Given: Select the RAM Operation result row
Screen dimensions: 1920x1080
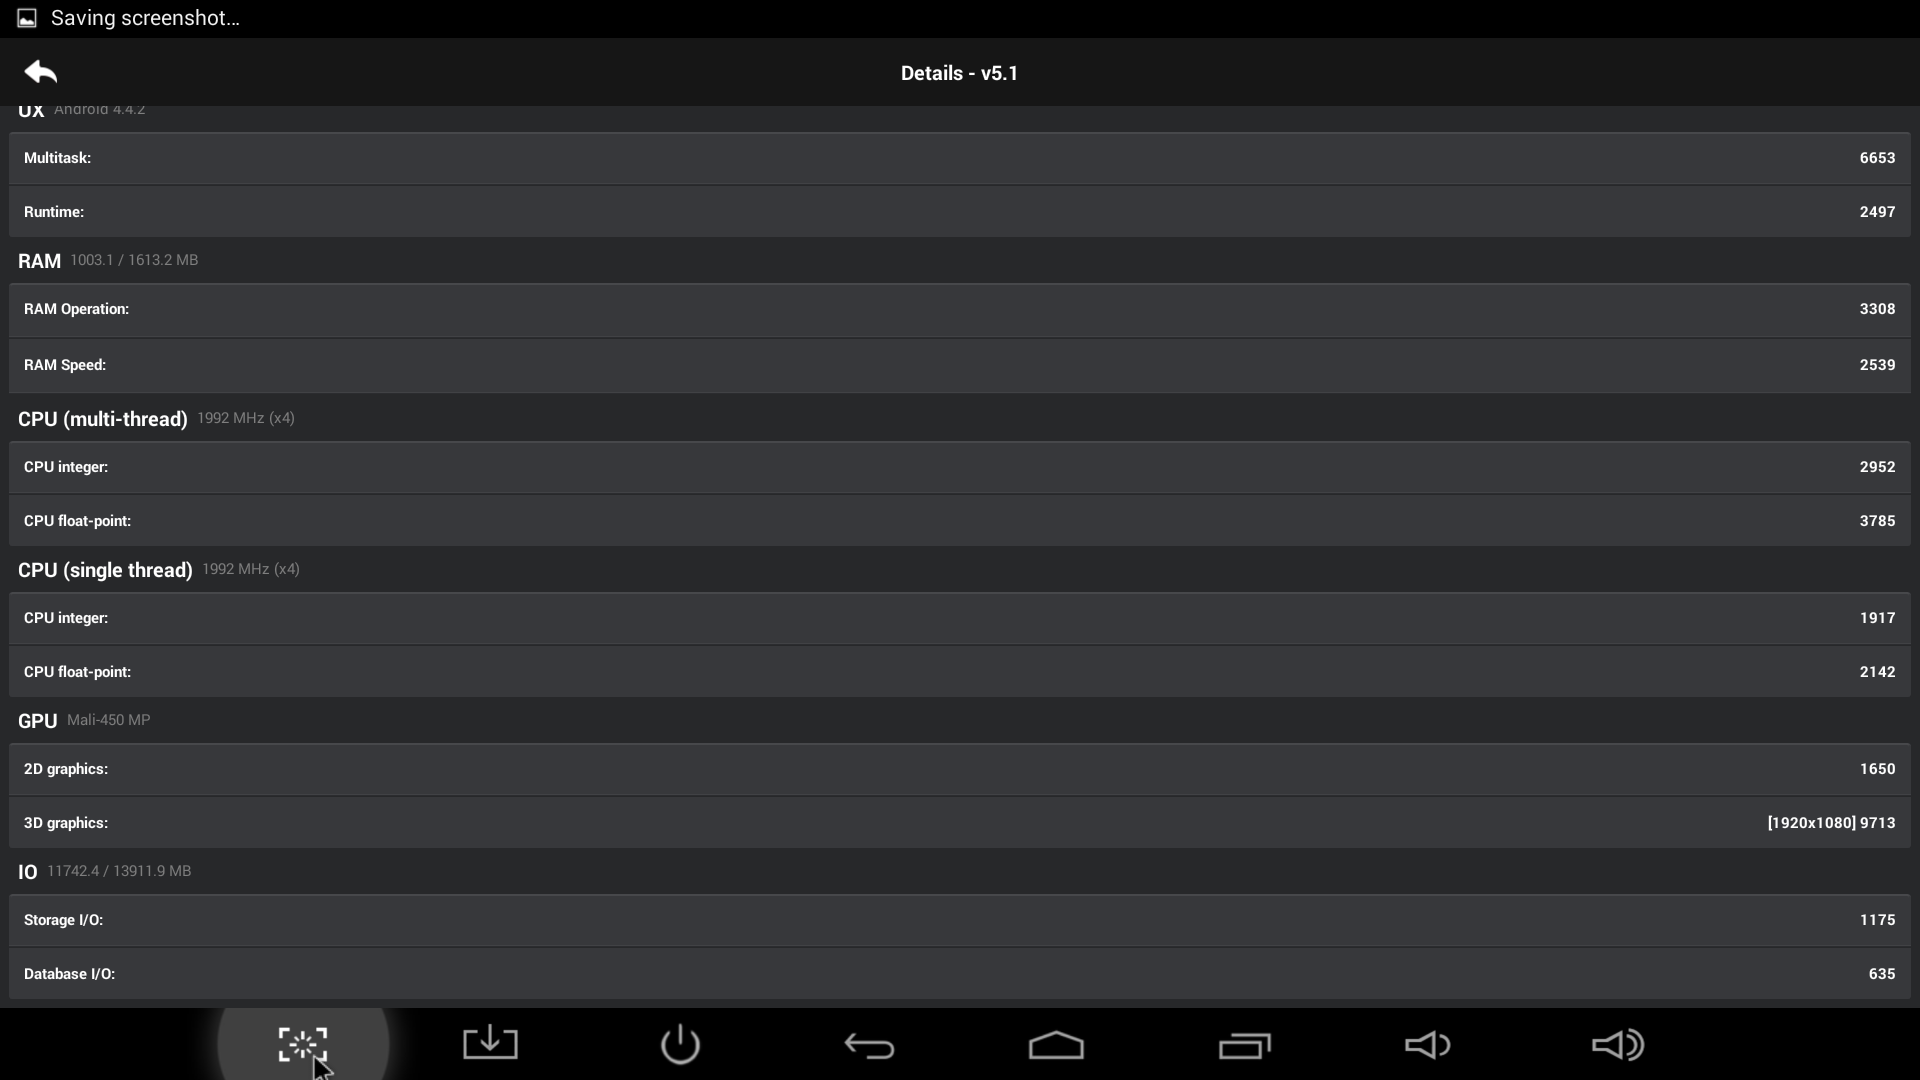Looking at the screenshot, I should [x=960, y=310].
